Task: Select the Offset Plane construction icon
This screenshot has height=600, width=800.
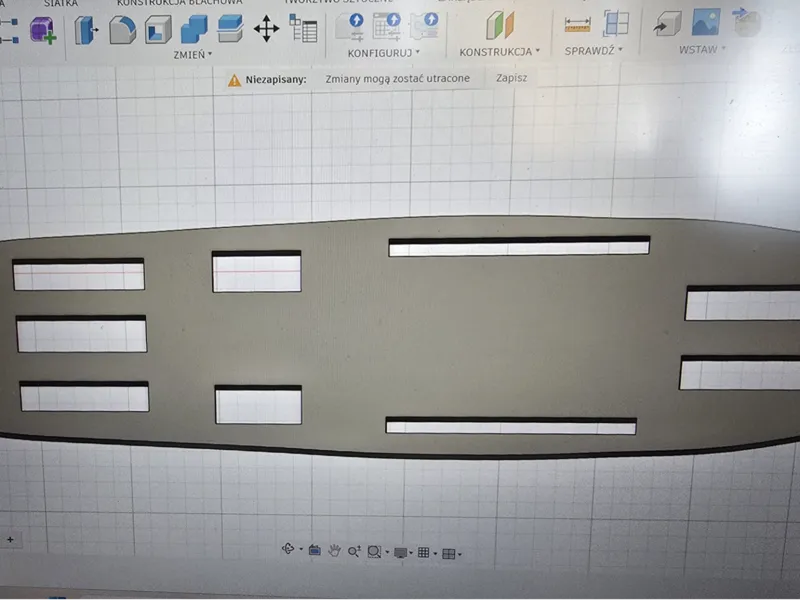Action: click(500, 24)
